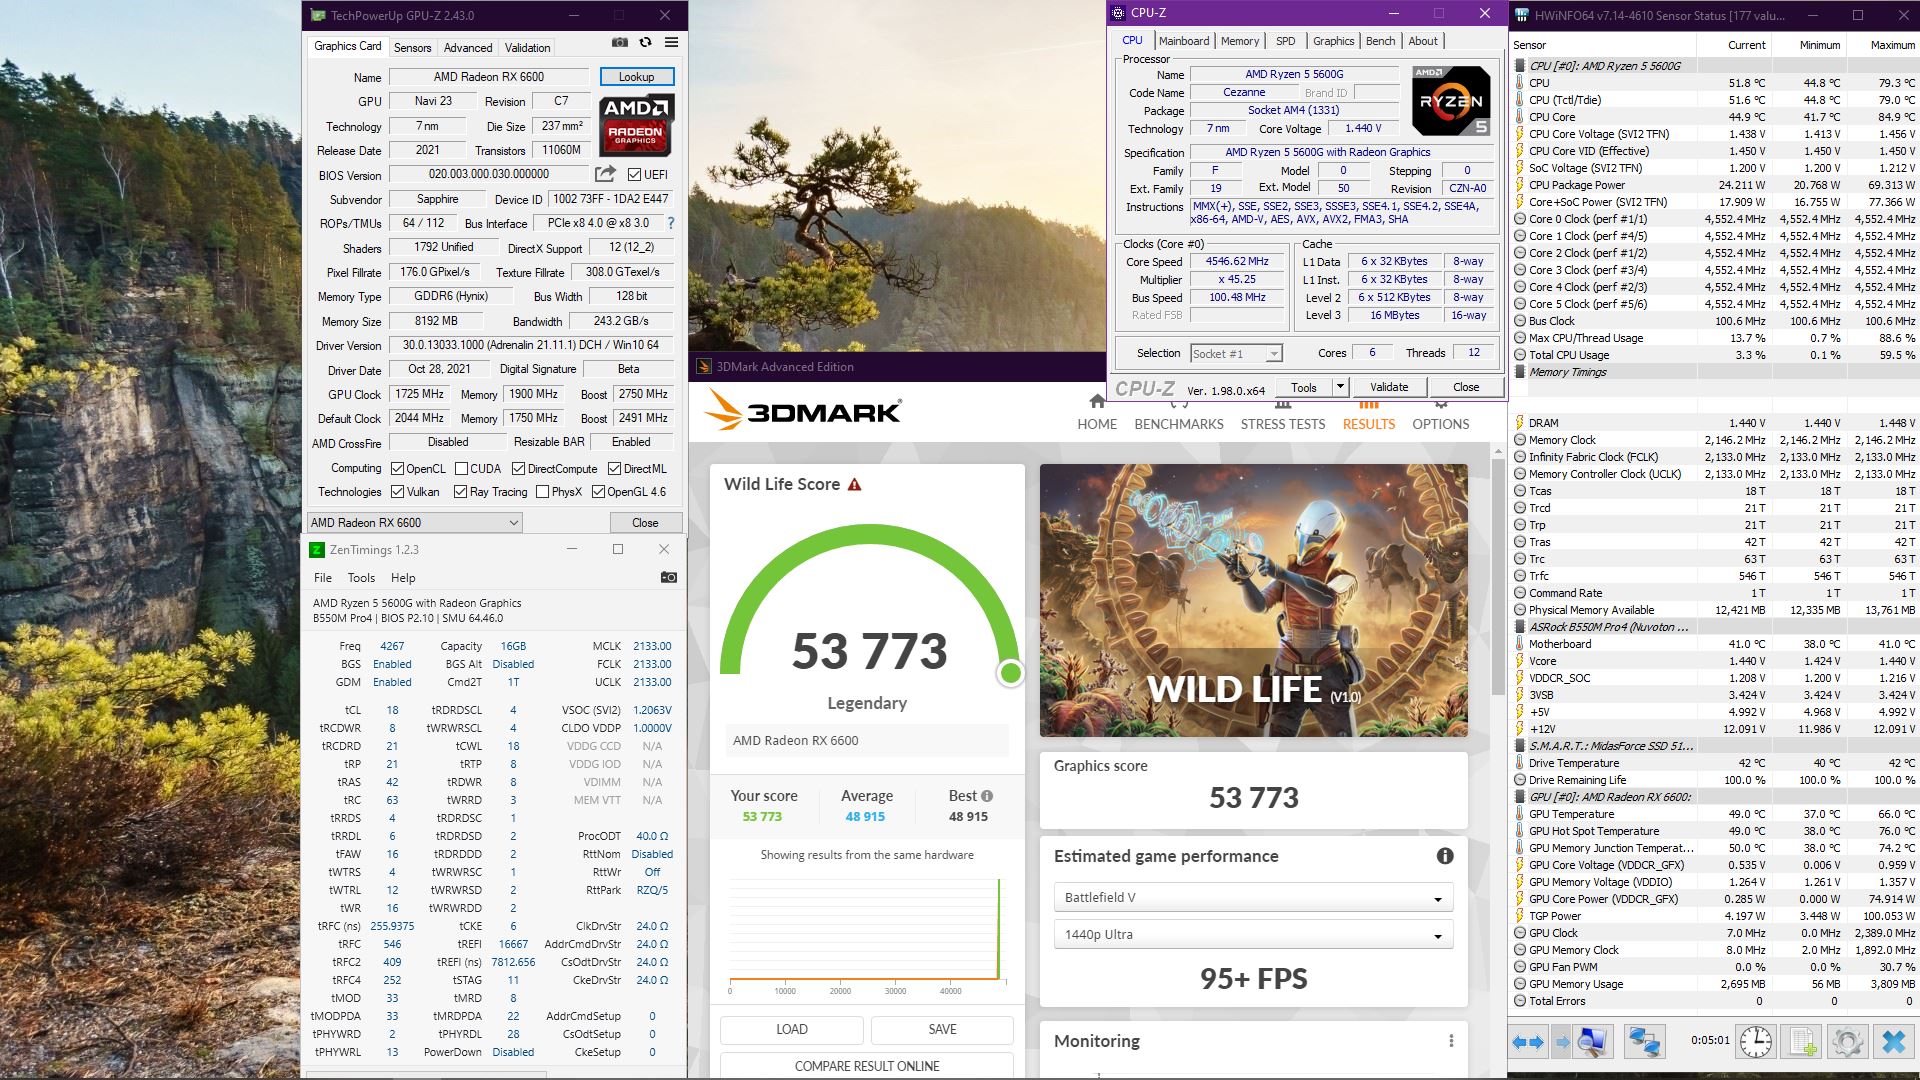
Task: Click the GPU-Z Name field AMD Radeon RX 6600
Action: (x=489, y=77)
